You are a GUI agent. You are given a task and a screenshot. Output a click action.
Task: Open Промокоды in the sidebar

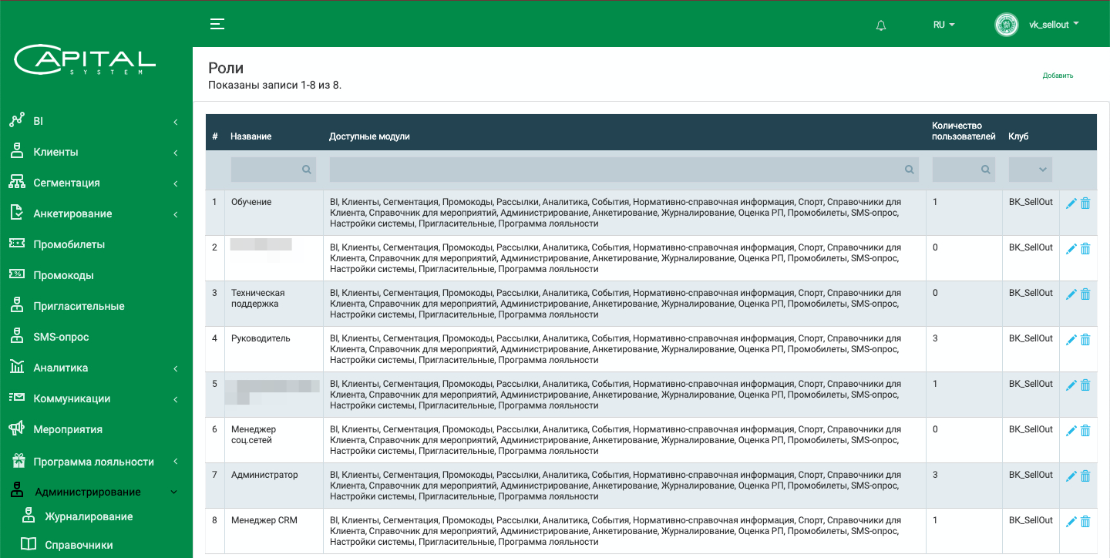click(x=64, y=275)
